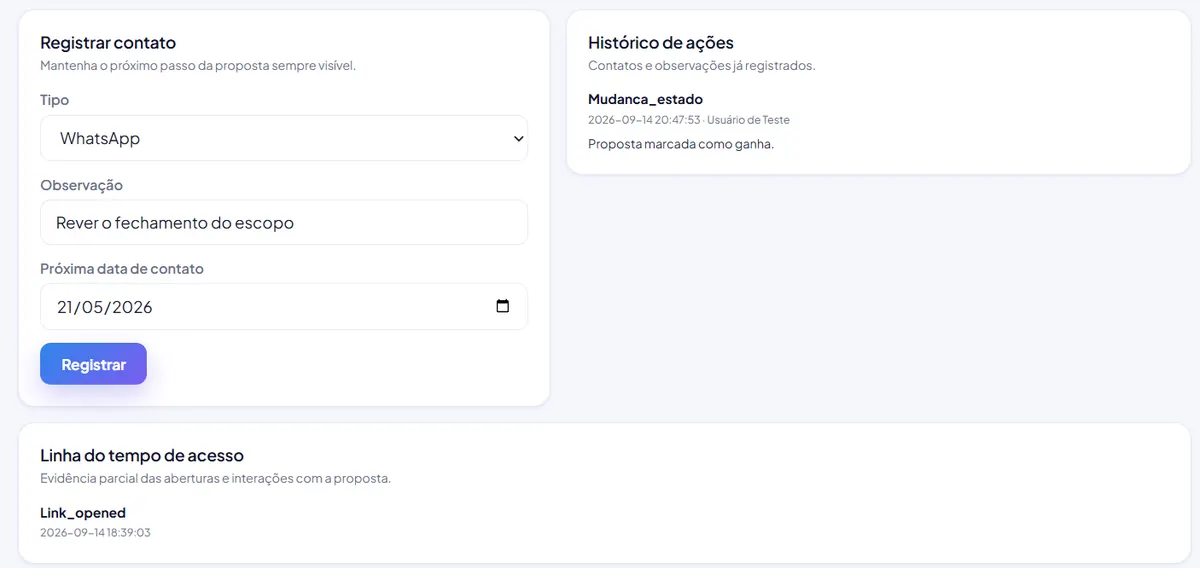Click the date value 21/05/2026

pos(105,307)
